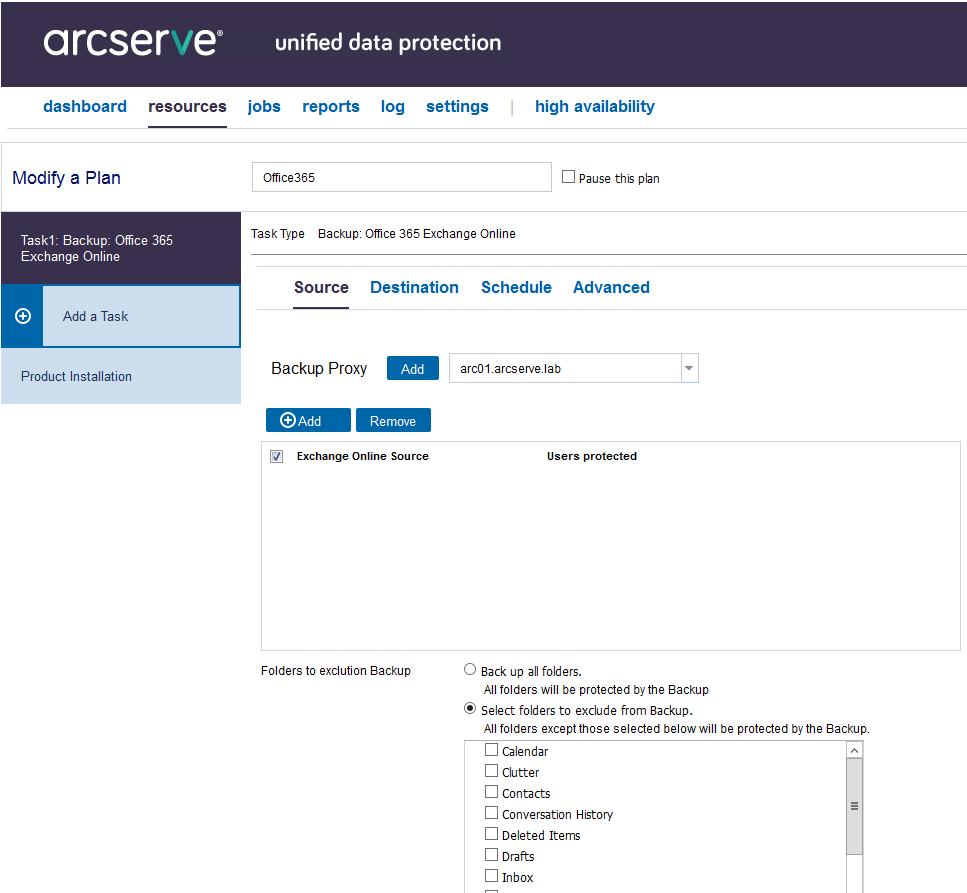Check the Calendar folder checkbox
The image size is (967, 893).
[491, 750]
